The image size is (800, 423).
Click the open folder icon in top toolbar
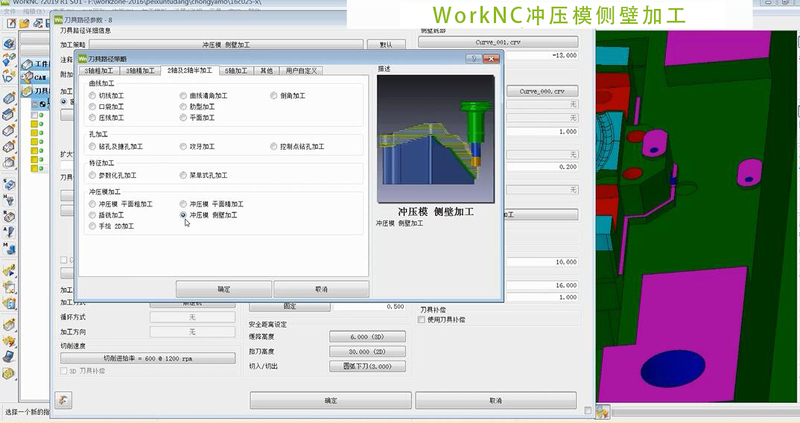click(24, 23)
